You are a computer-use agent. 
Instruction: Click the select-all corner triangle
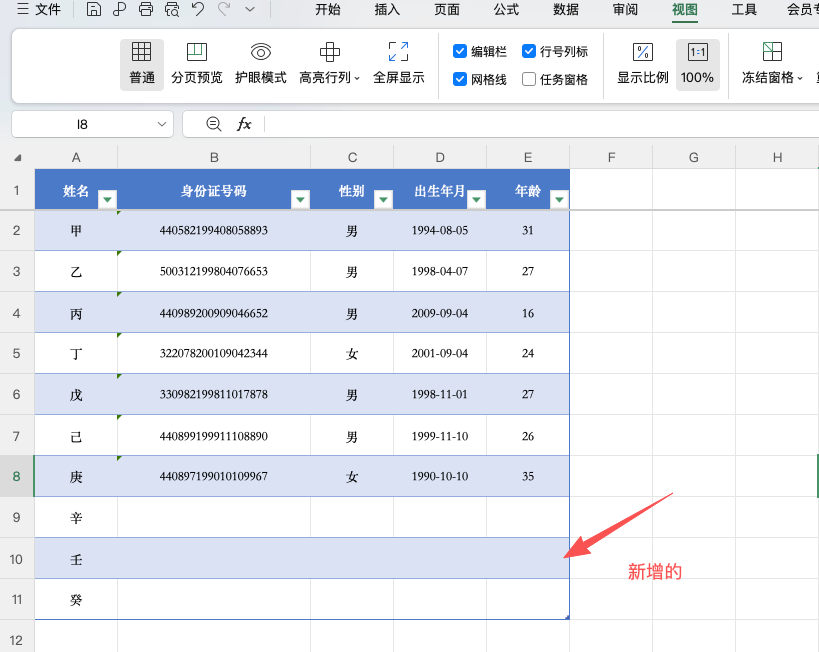(17, 157)
